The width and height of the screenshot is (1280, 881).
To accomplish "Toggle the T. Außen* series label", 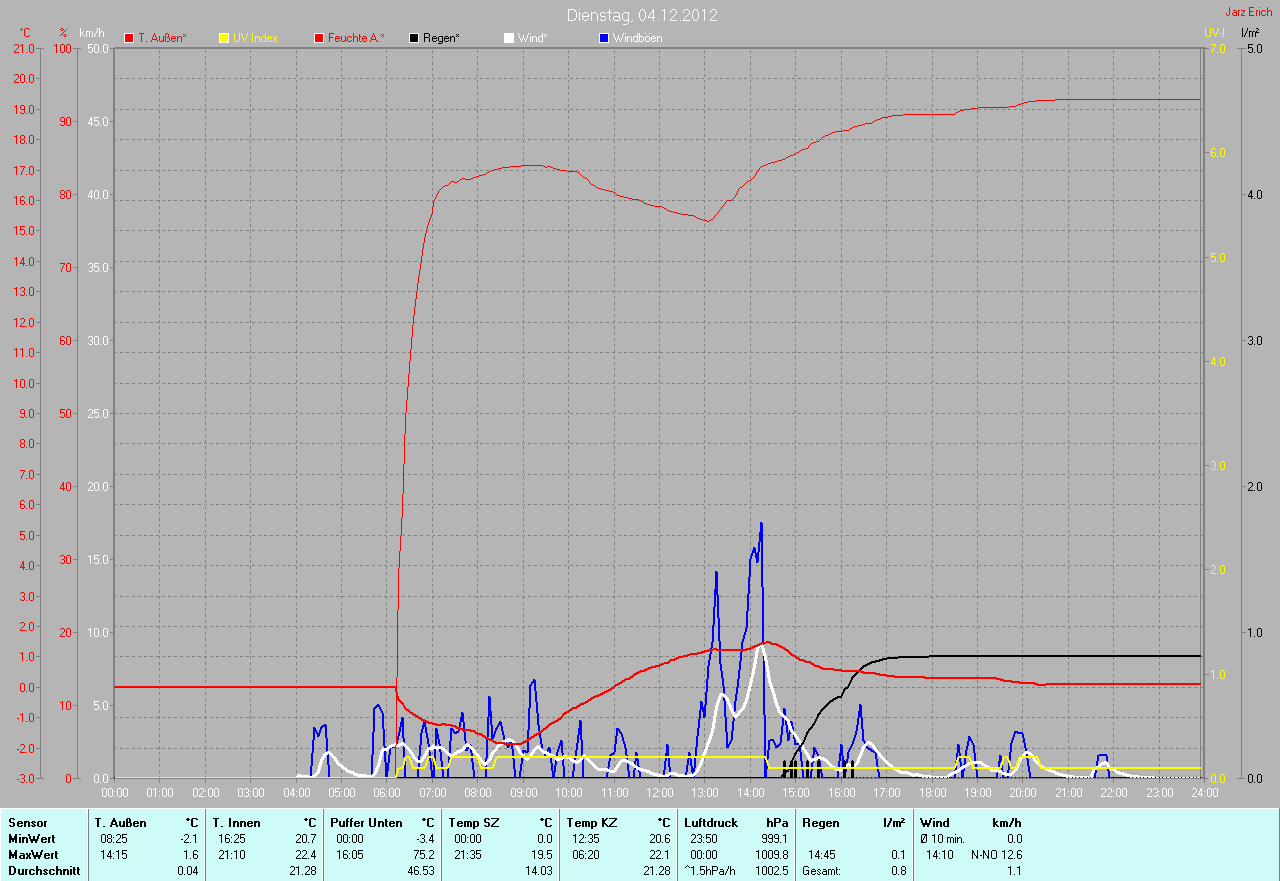I will coord(162,38).
